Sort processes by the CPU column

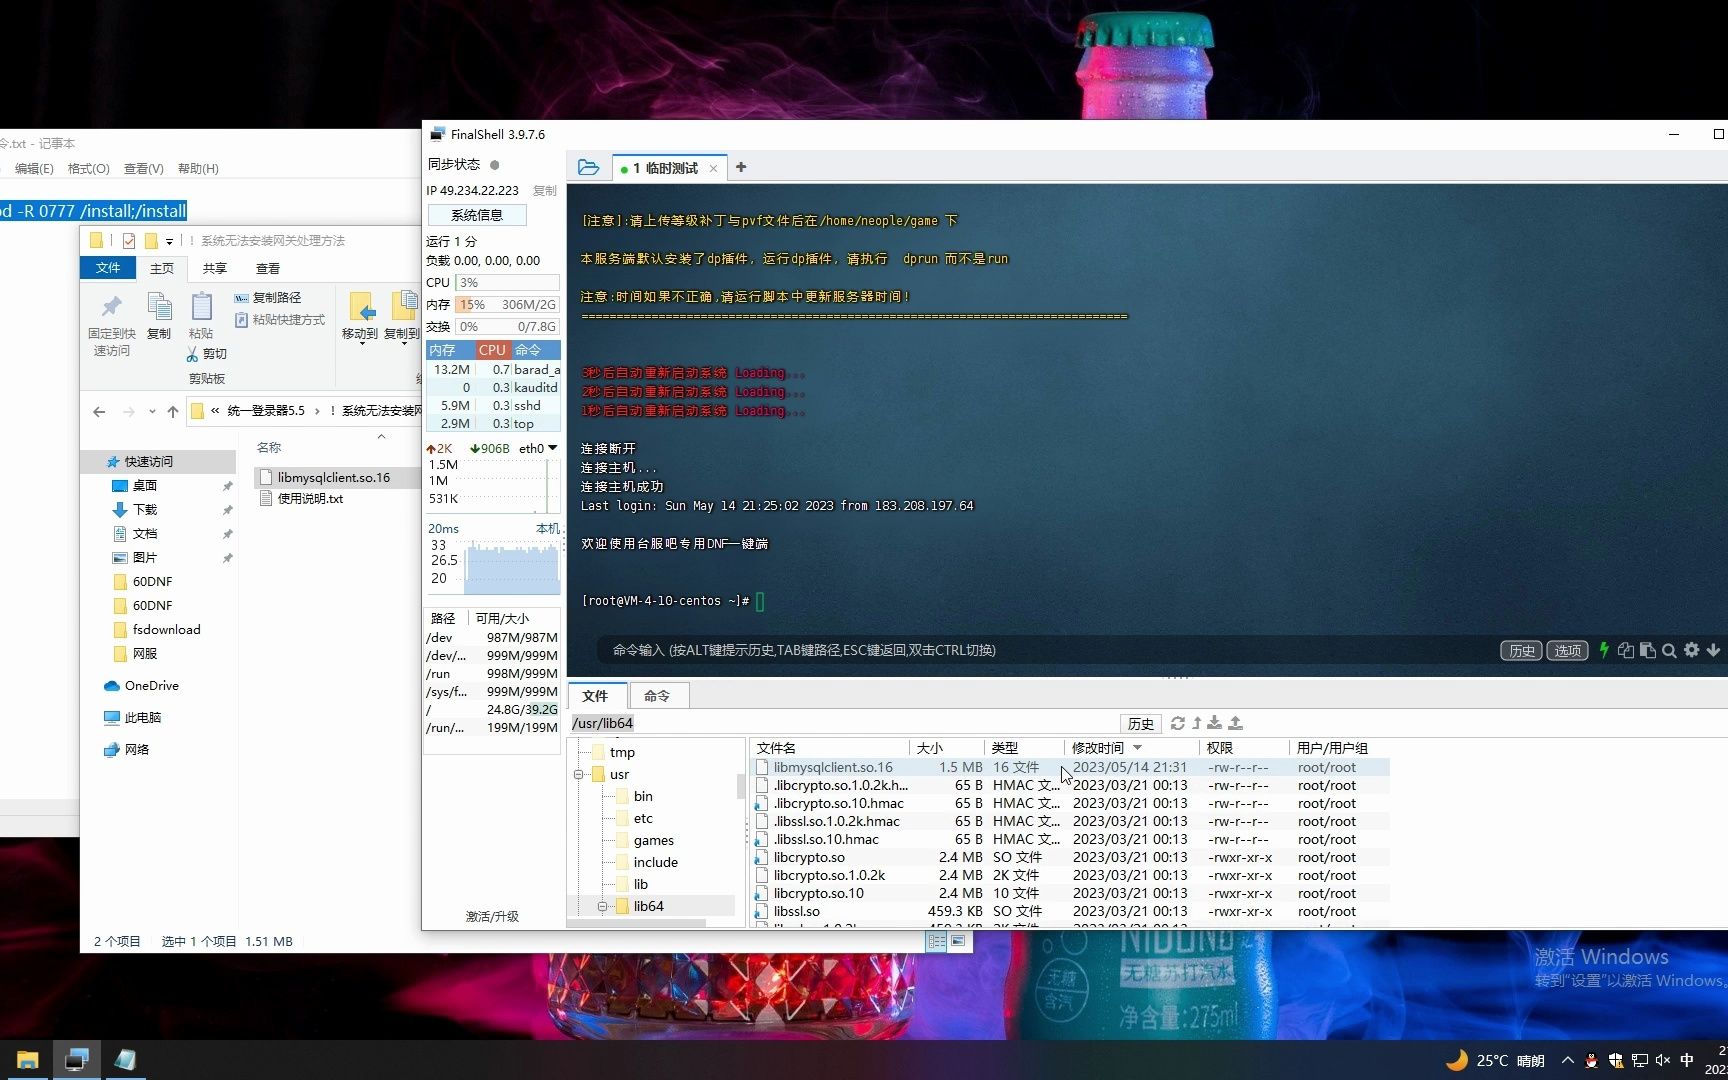492,350
